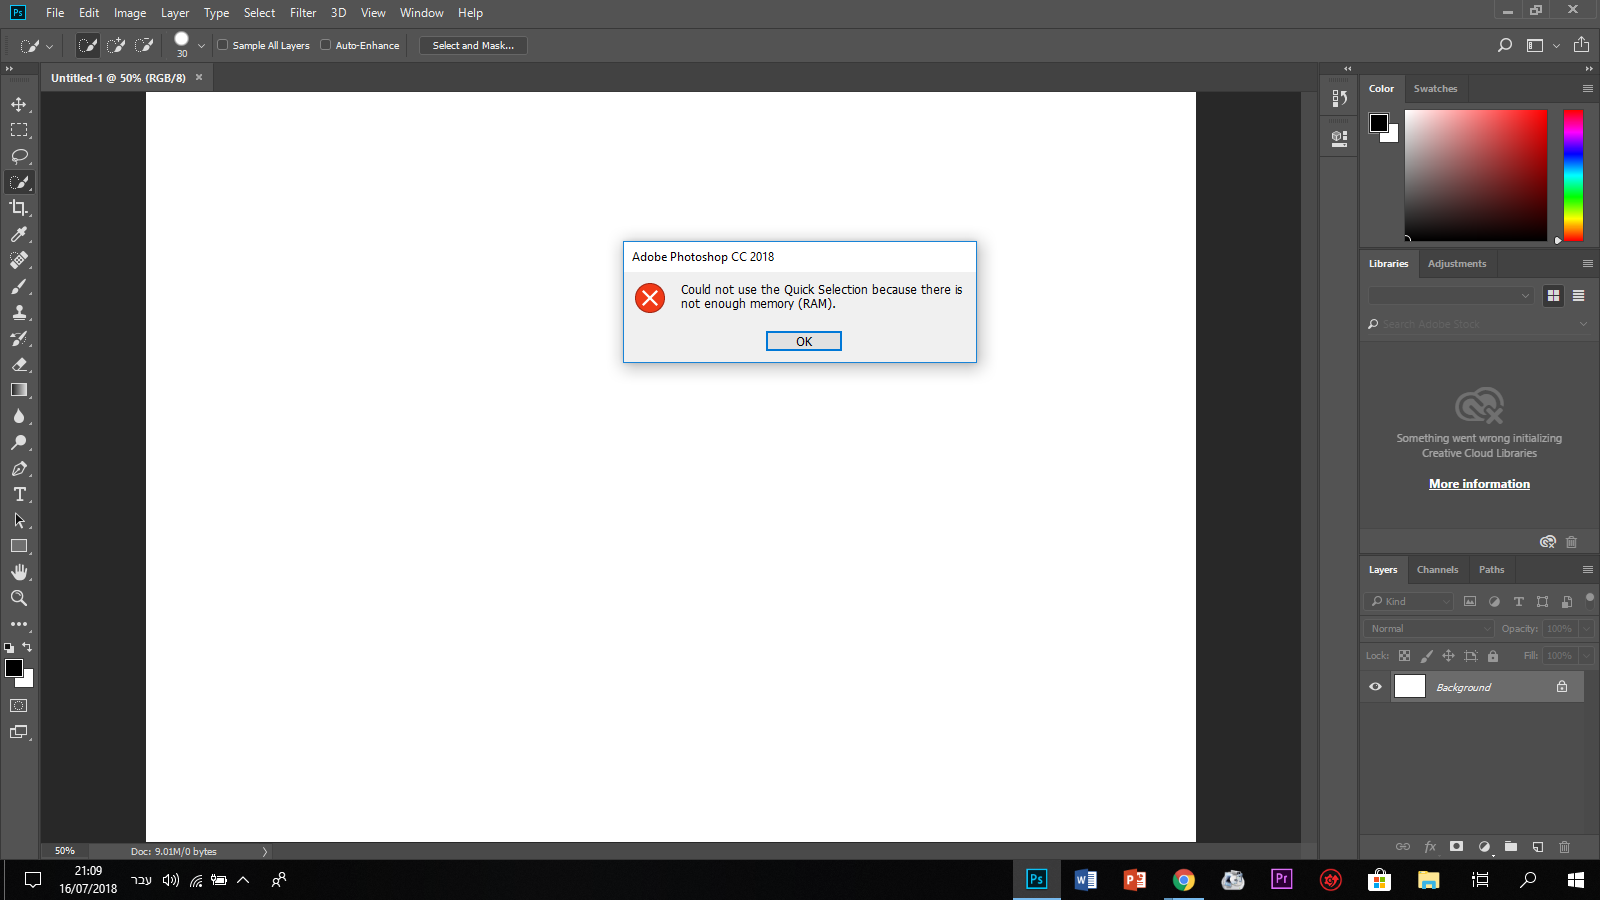Click the delete layer trash icon

[1565, 847]
